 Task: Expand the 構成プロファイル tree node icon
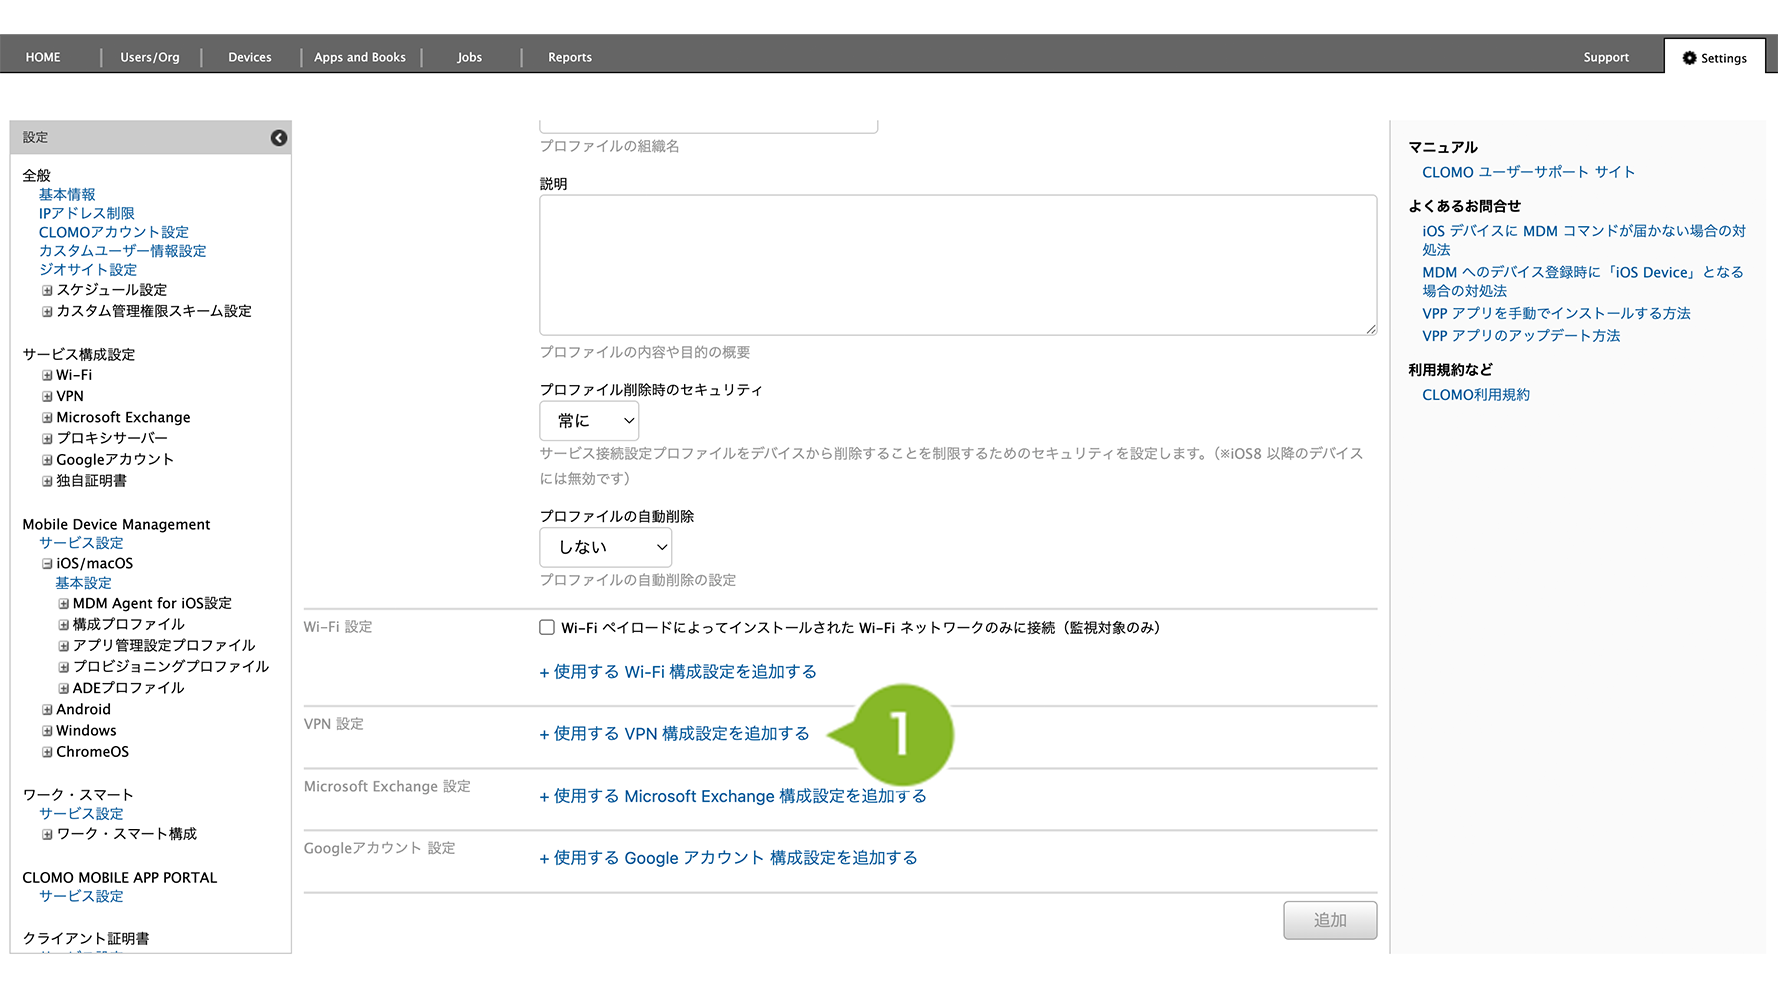[x=63, y=625]
